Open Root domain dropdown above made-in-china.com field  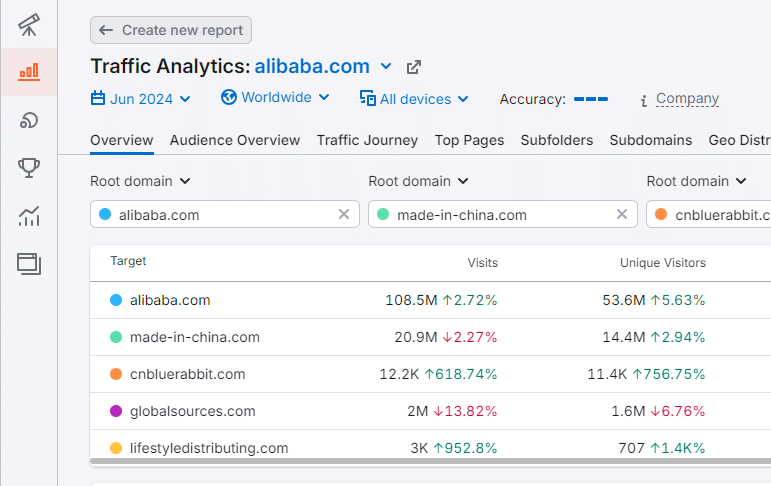pos(418,181)
